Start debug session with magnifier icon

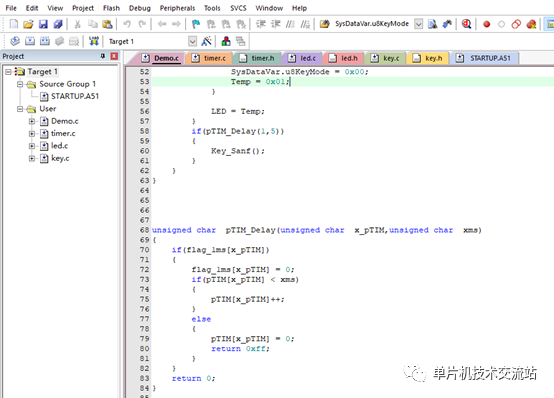click(466, 24)
